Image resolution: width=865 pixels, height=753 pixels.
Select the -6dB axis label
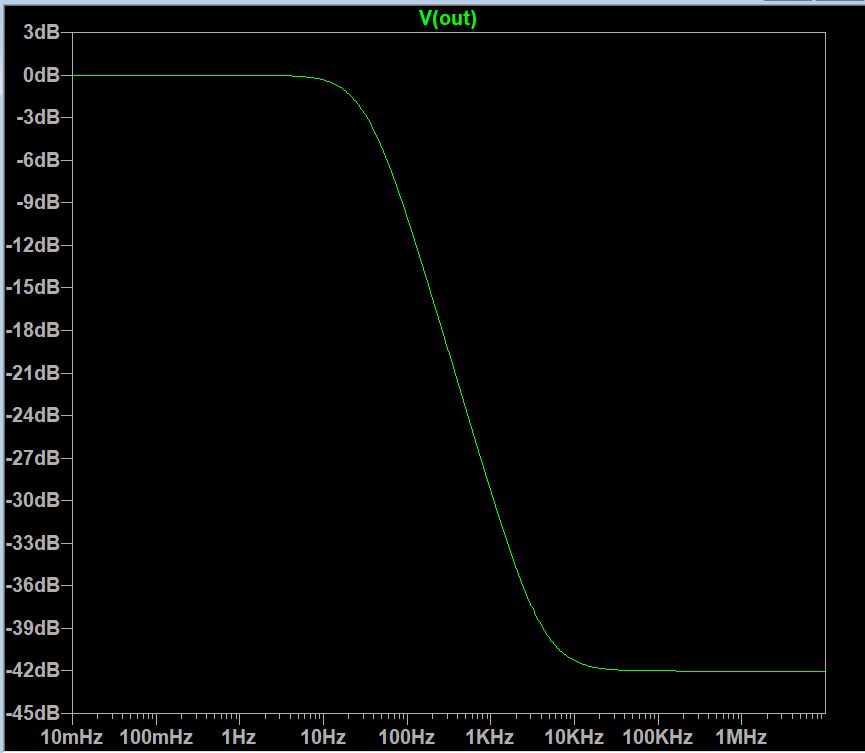(38, 160)
